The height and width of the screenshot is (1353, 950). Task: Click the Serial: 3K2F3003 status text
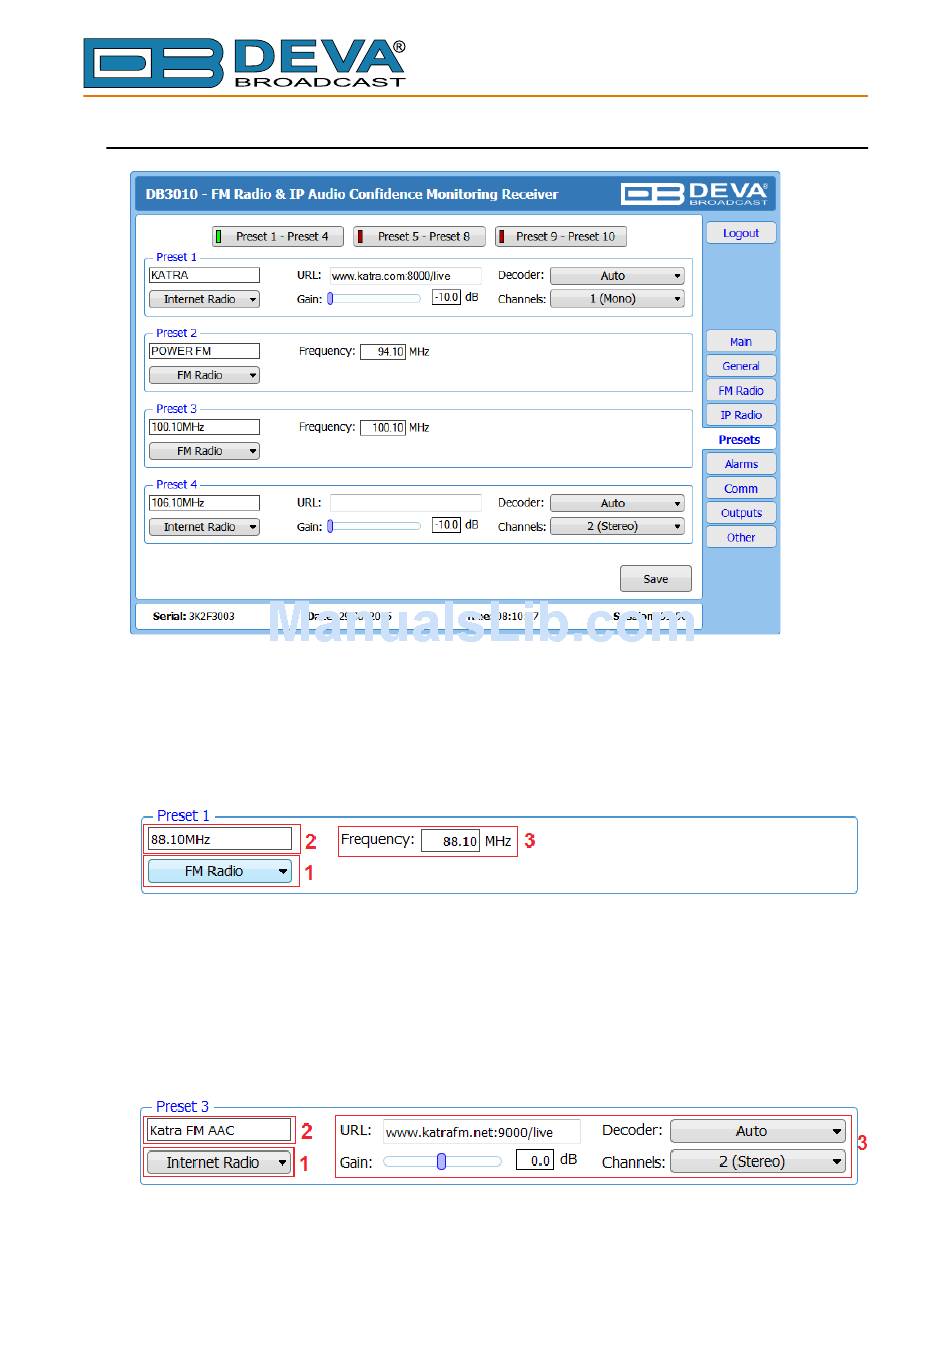click(x=193, y=617)
